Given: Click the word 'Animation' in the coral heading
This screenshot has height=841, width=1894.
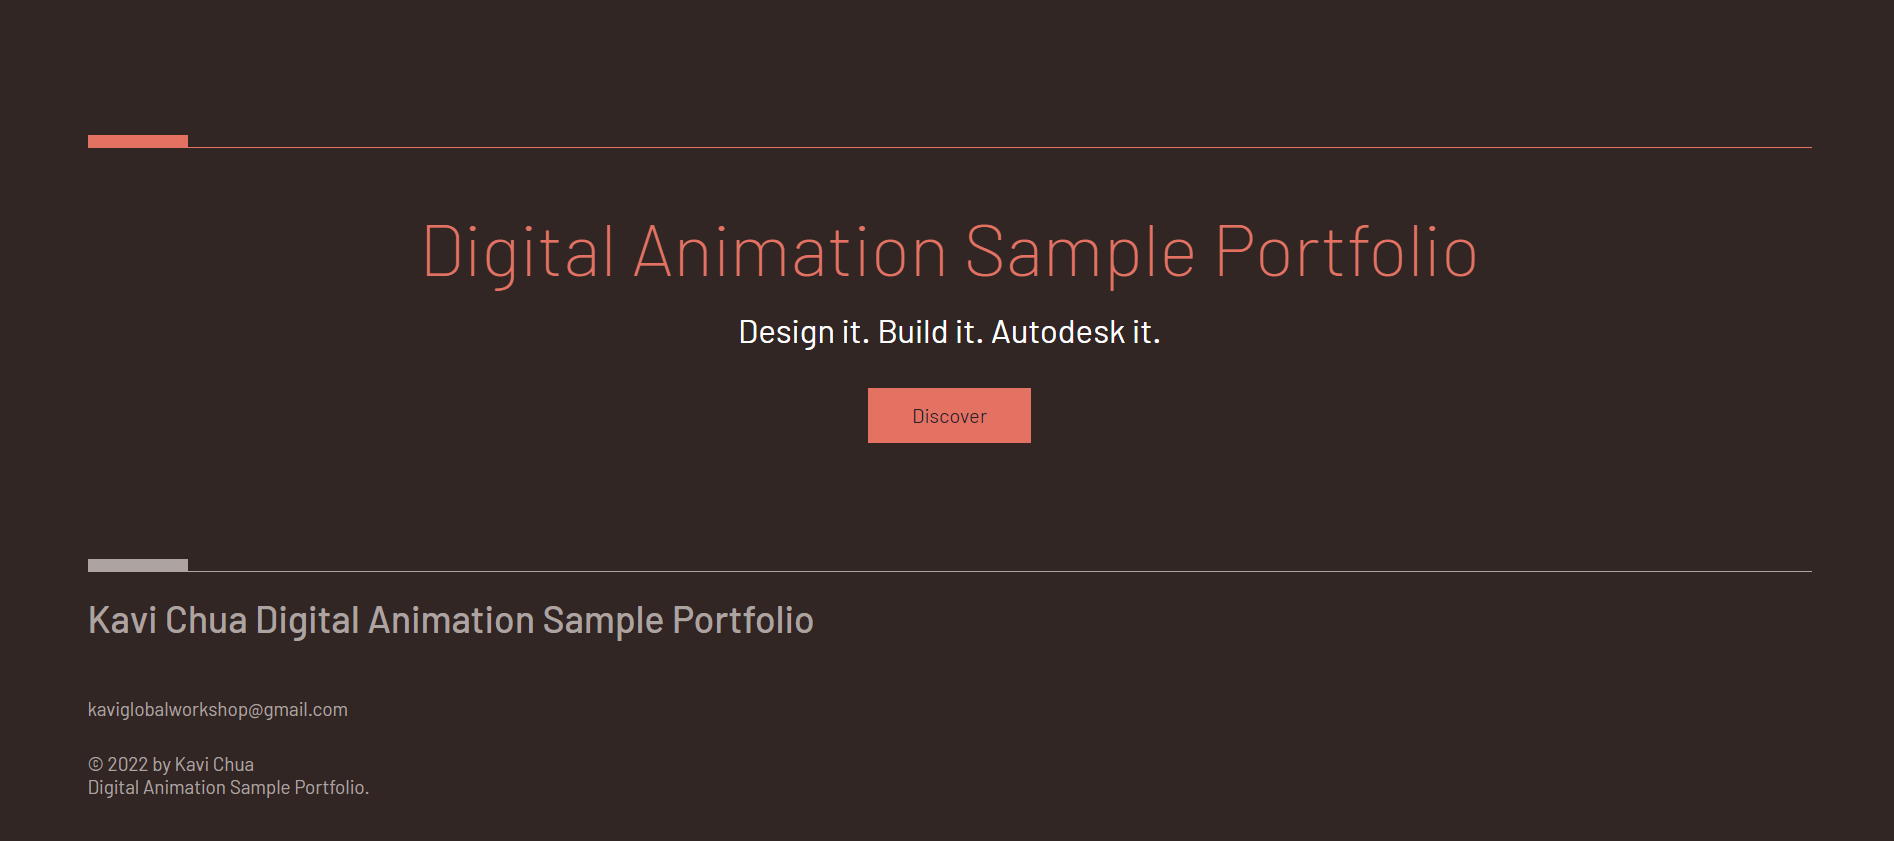Looking at the screenshot, I should click(x=790, y=252).
